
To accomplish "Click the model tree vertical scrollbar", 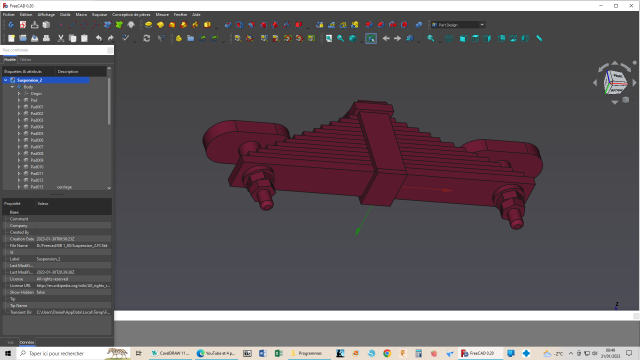I will click(109, 100).
